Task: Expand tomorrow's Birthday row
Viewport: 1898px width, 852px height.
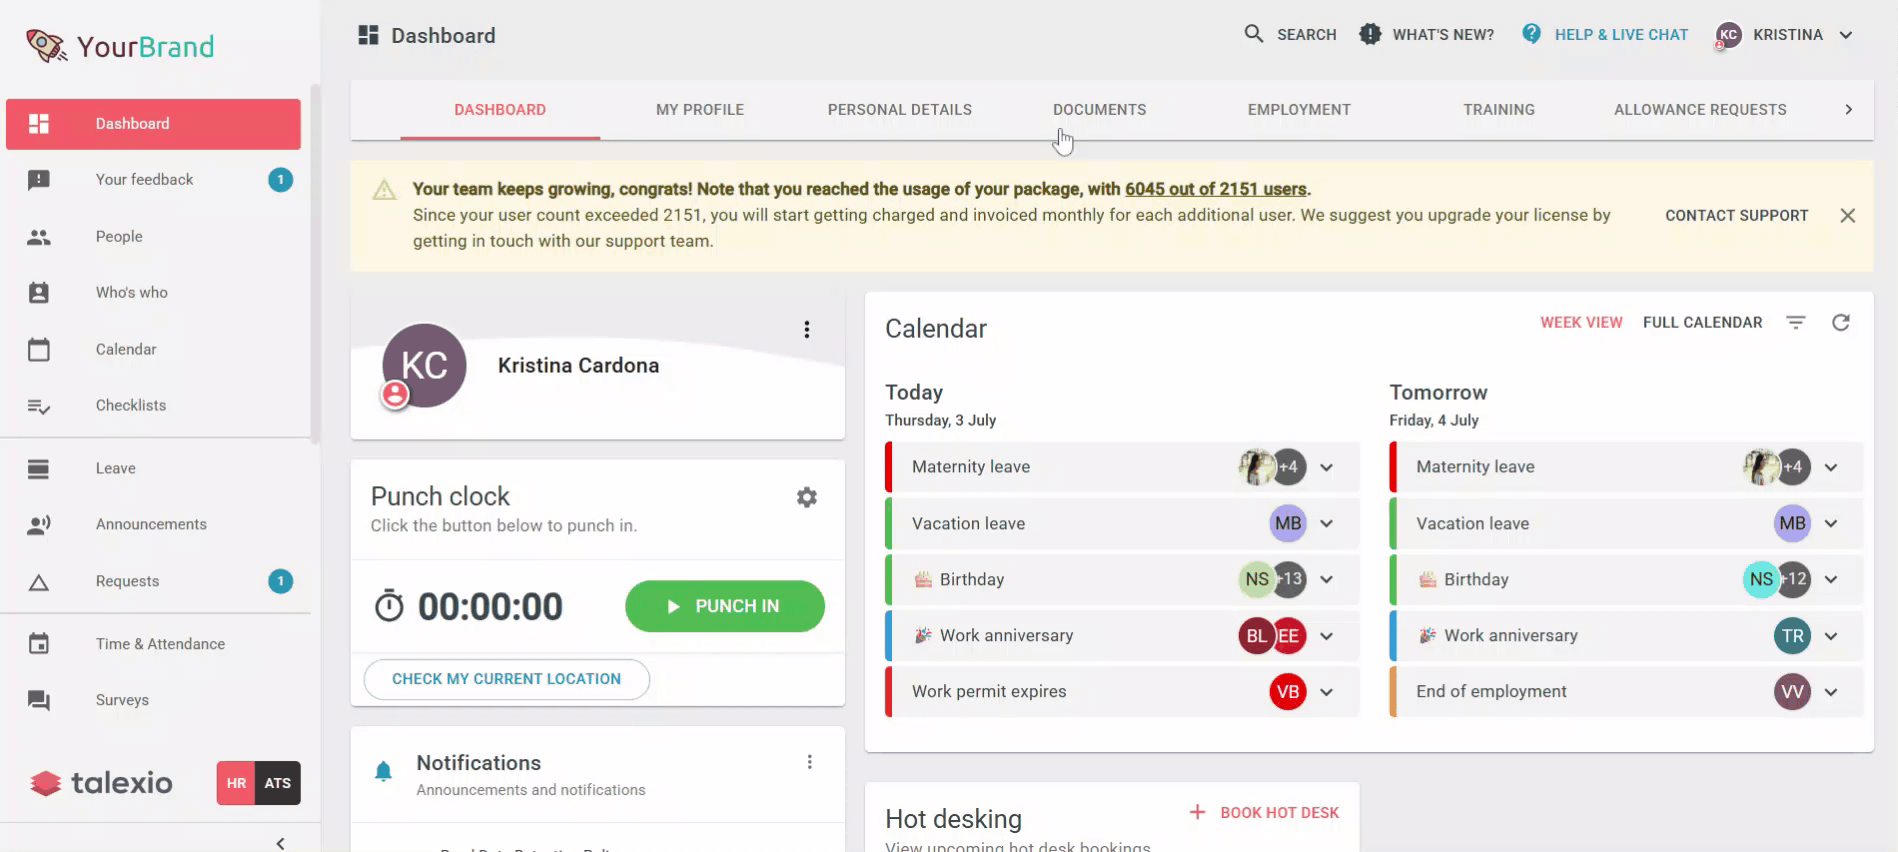Action: 1831,579
